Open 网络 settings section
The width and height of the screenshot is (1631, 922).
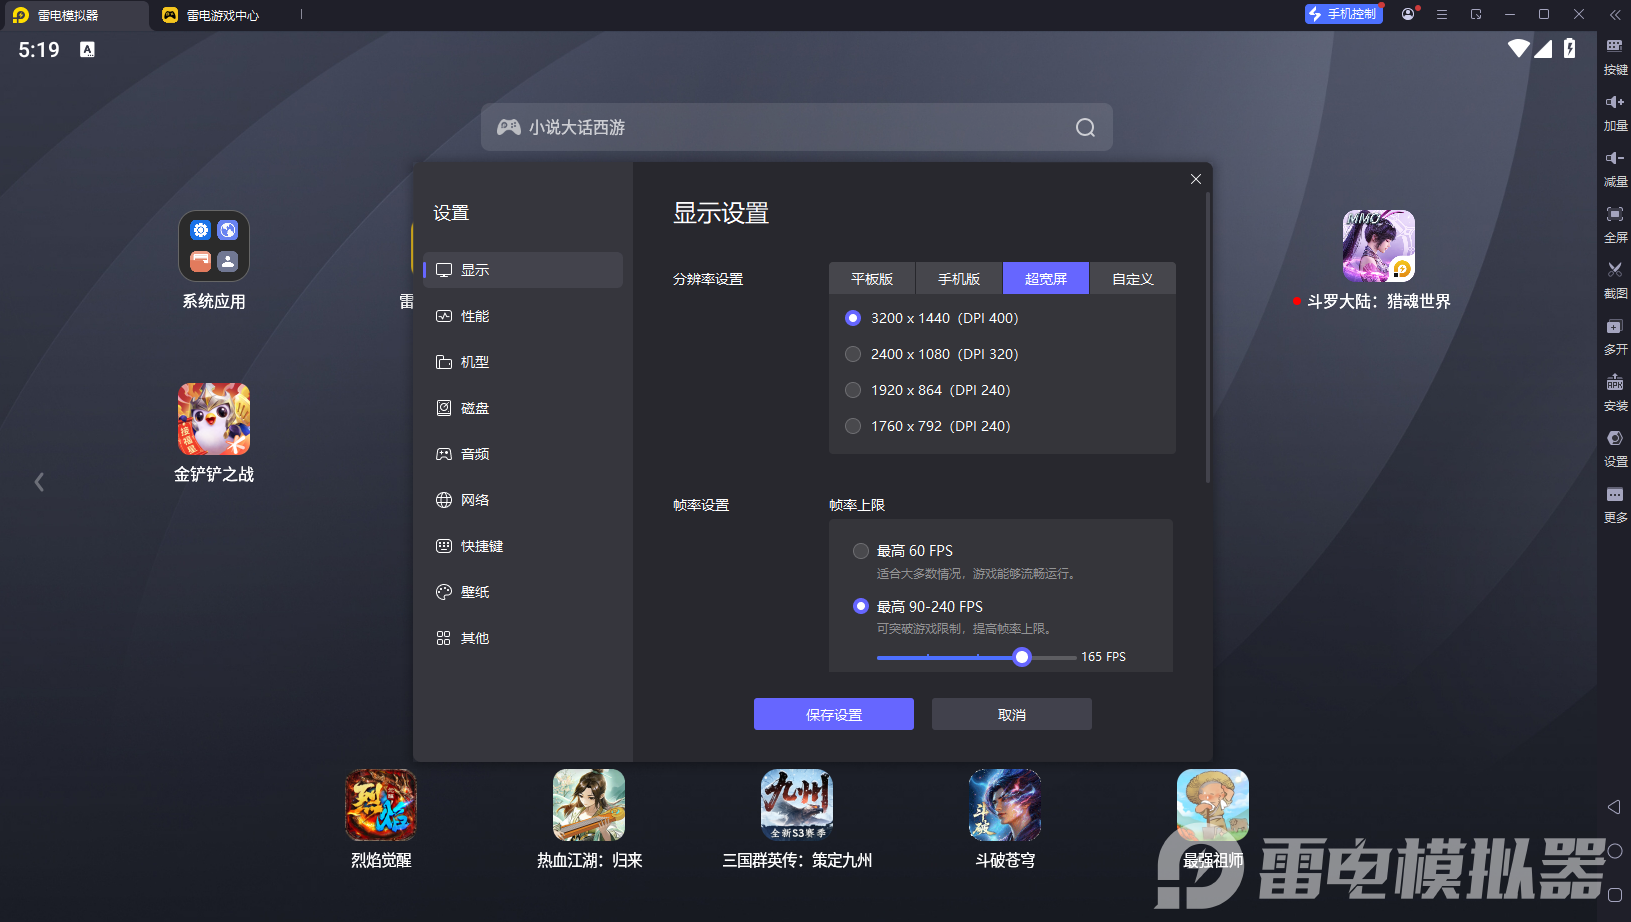point(523,500)
